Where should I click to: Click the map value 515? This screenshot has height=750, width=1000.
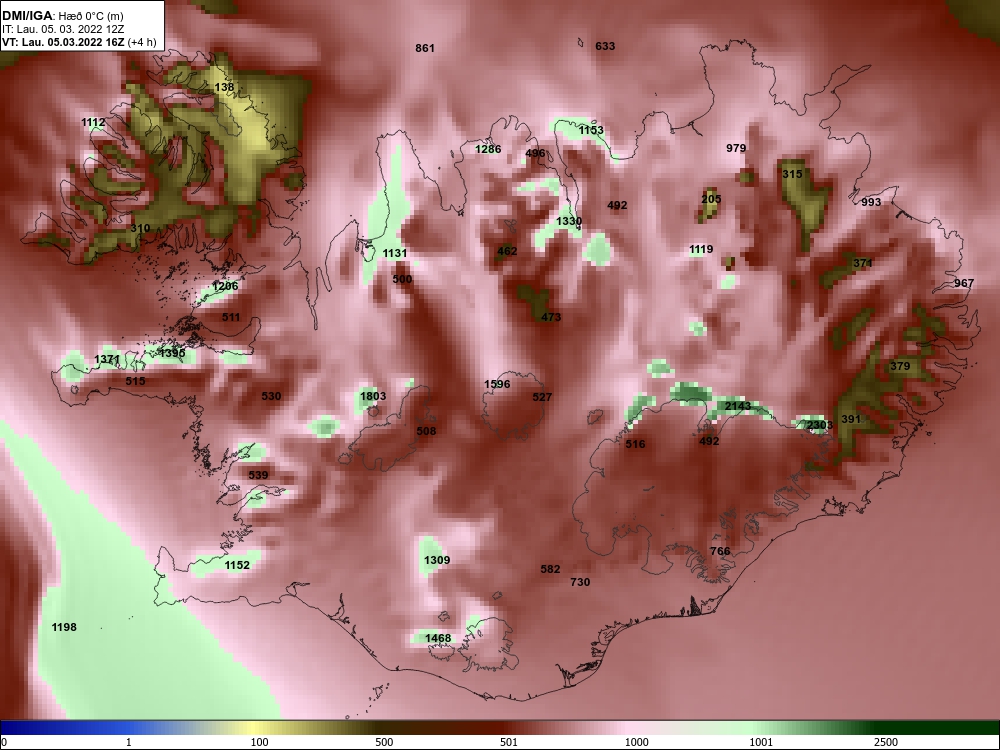[135, 381]
